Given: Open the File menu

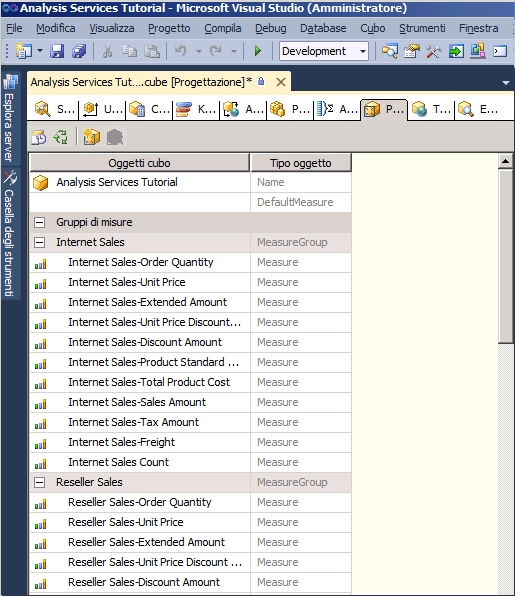Looking at the screenshot, I should [x=14, y=28].
